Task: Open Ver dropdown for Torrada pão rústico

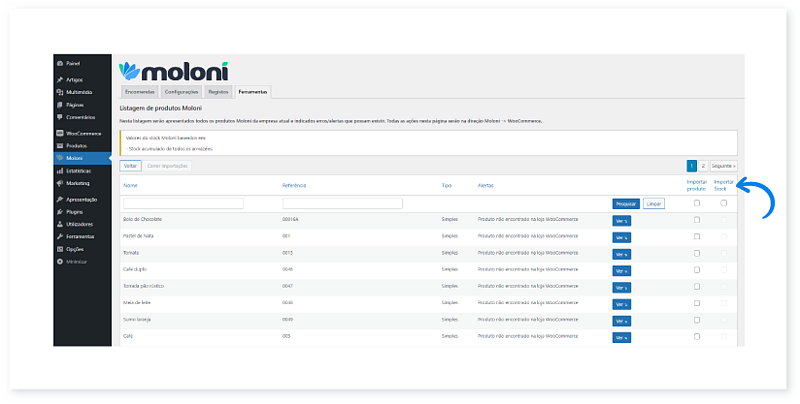Action: click(x=621, y=288)
